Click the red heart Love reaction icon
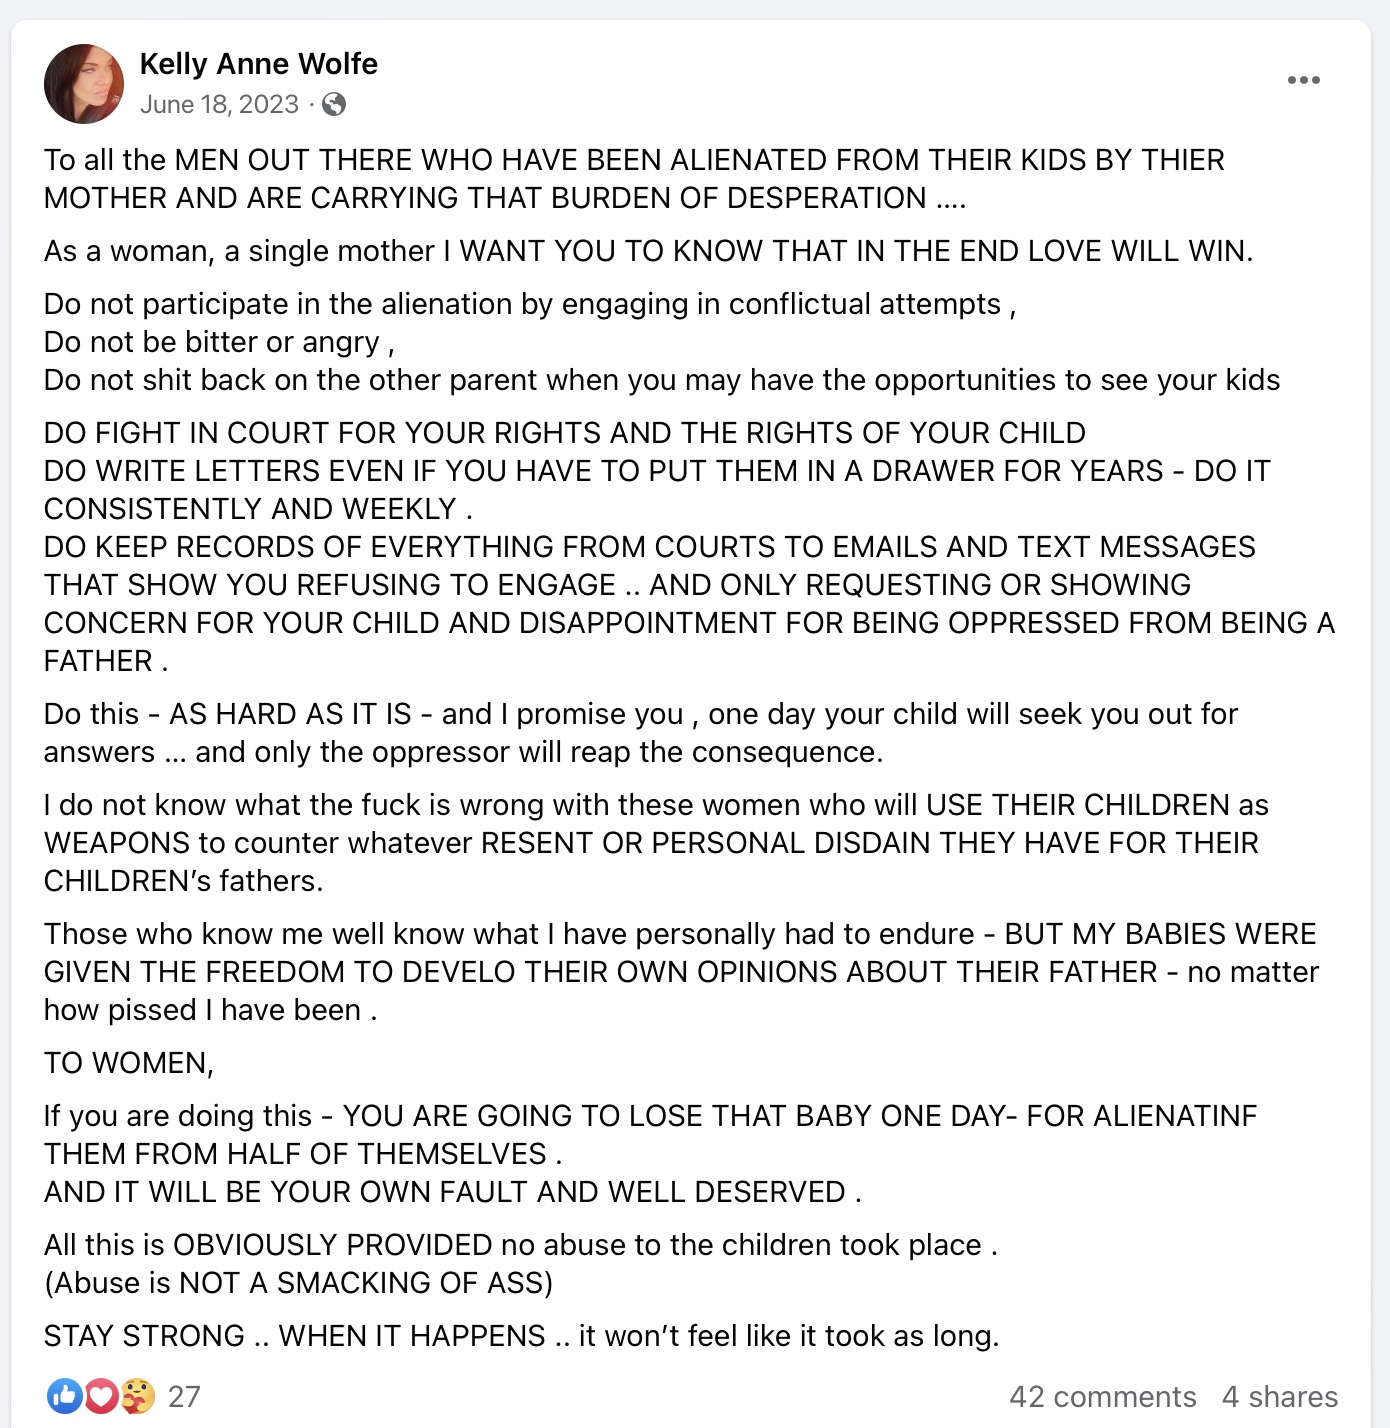This screenshot has height=1428, width=1390. [101, 1396]
